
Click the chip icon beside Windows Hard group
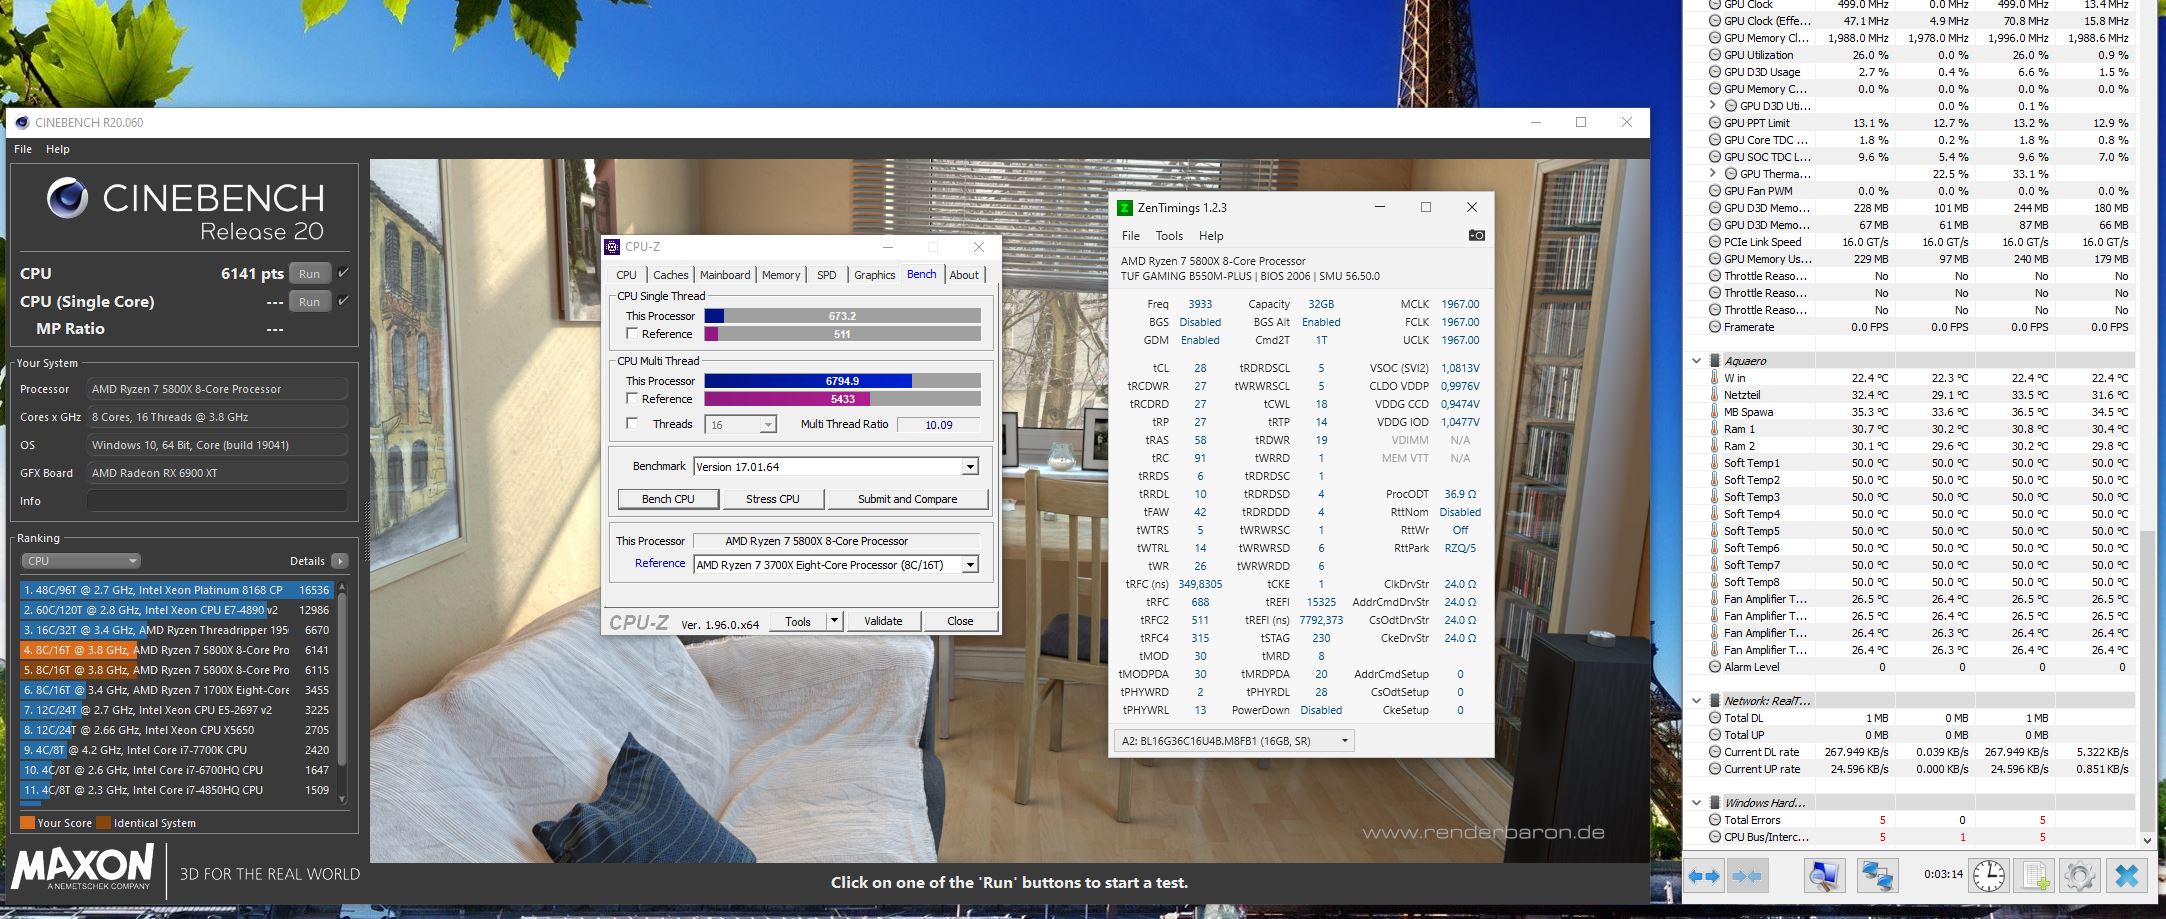pyautogui.click(x=1715, y=803)
